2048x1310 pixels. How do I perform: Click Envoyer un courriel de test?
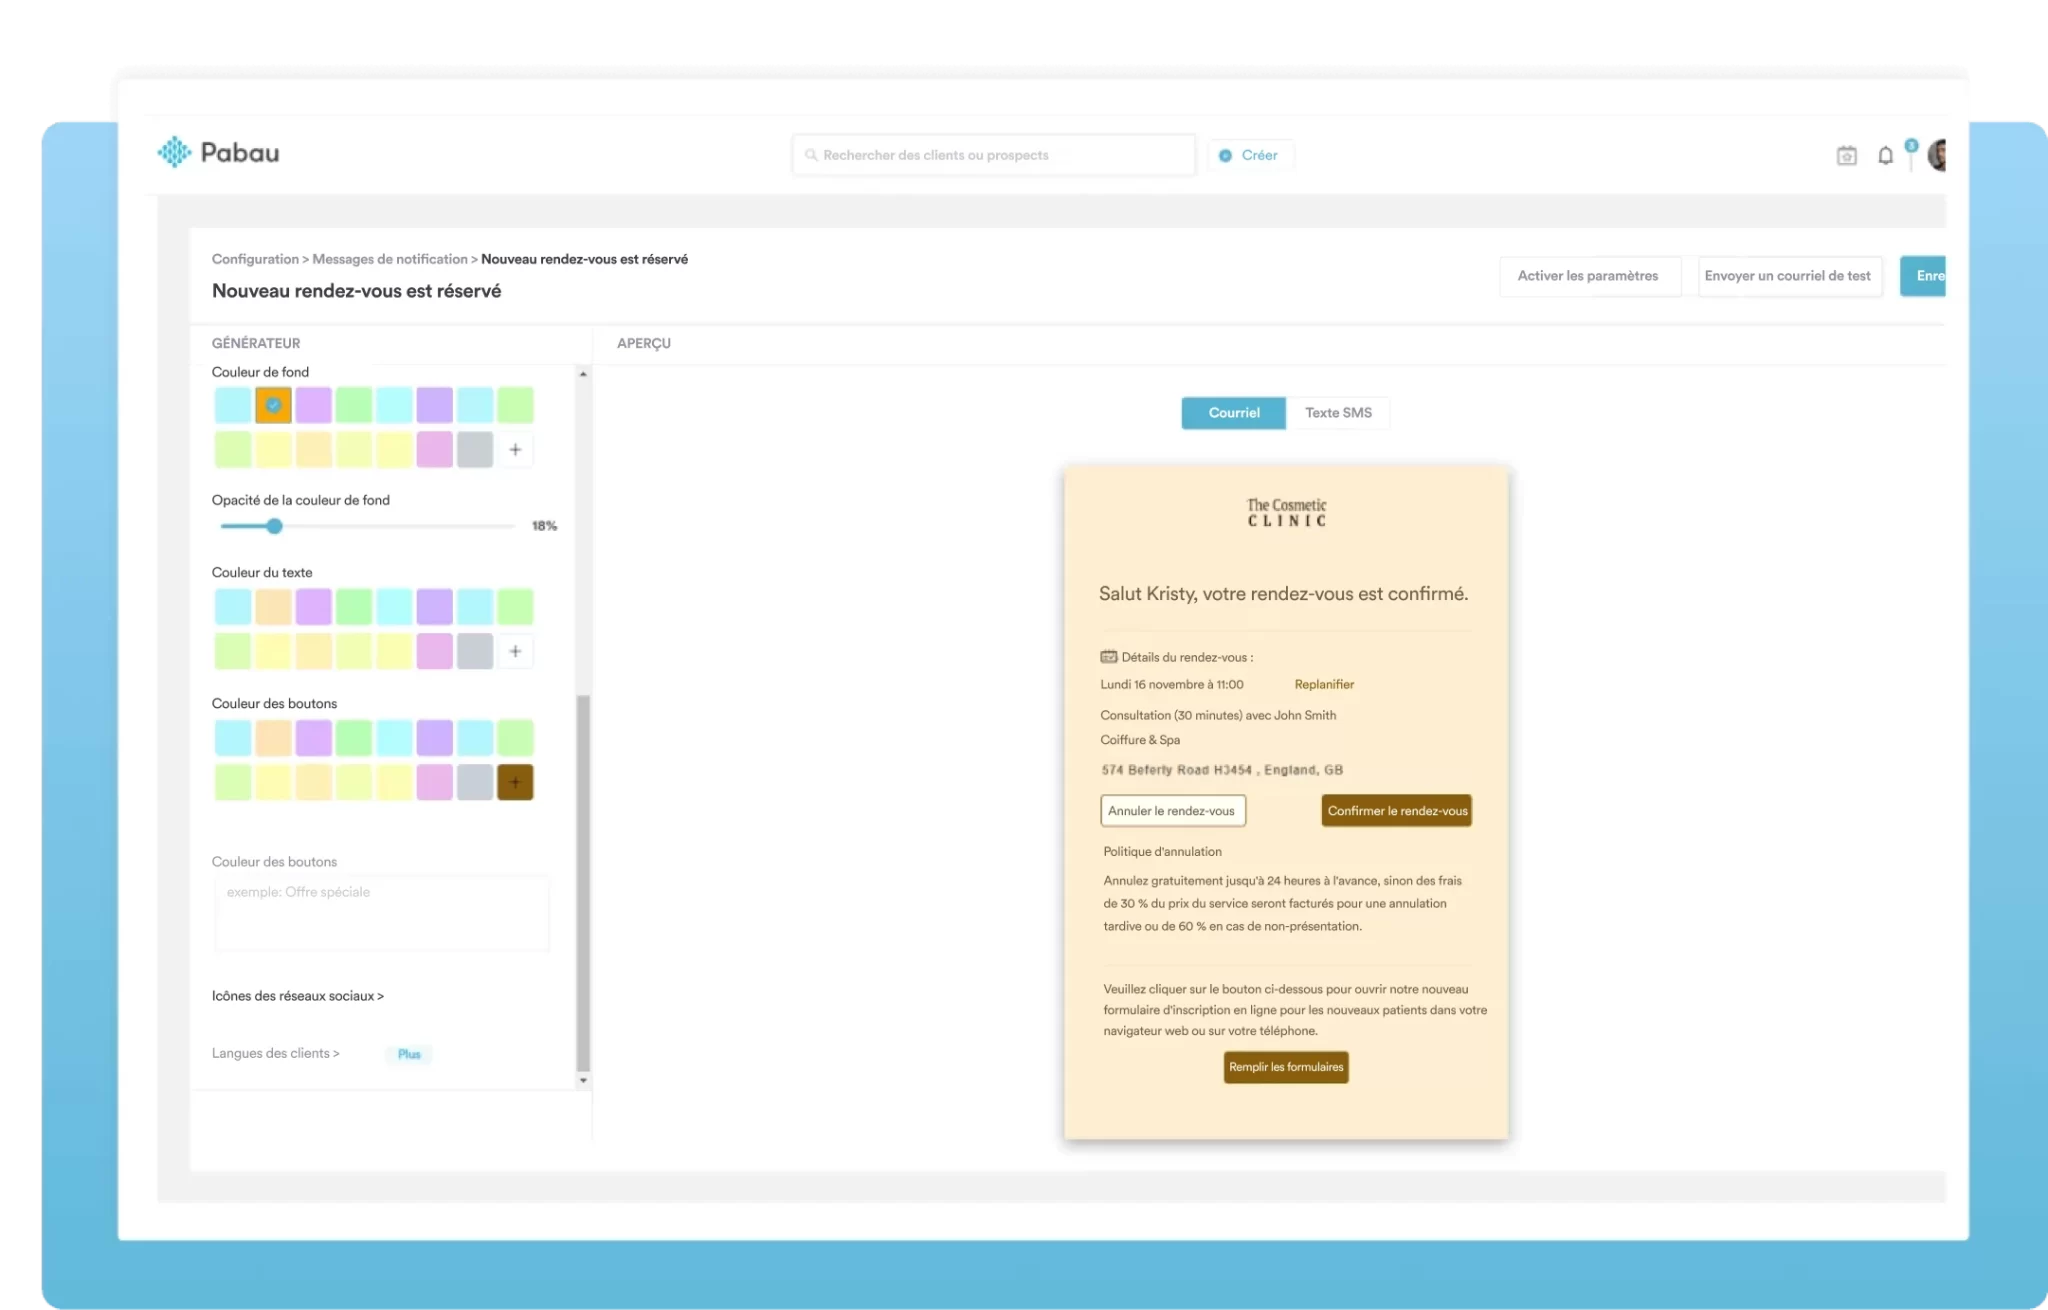(x=1787, y=276)
